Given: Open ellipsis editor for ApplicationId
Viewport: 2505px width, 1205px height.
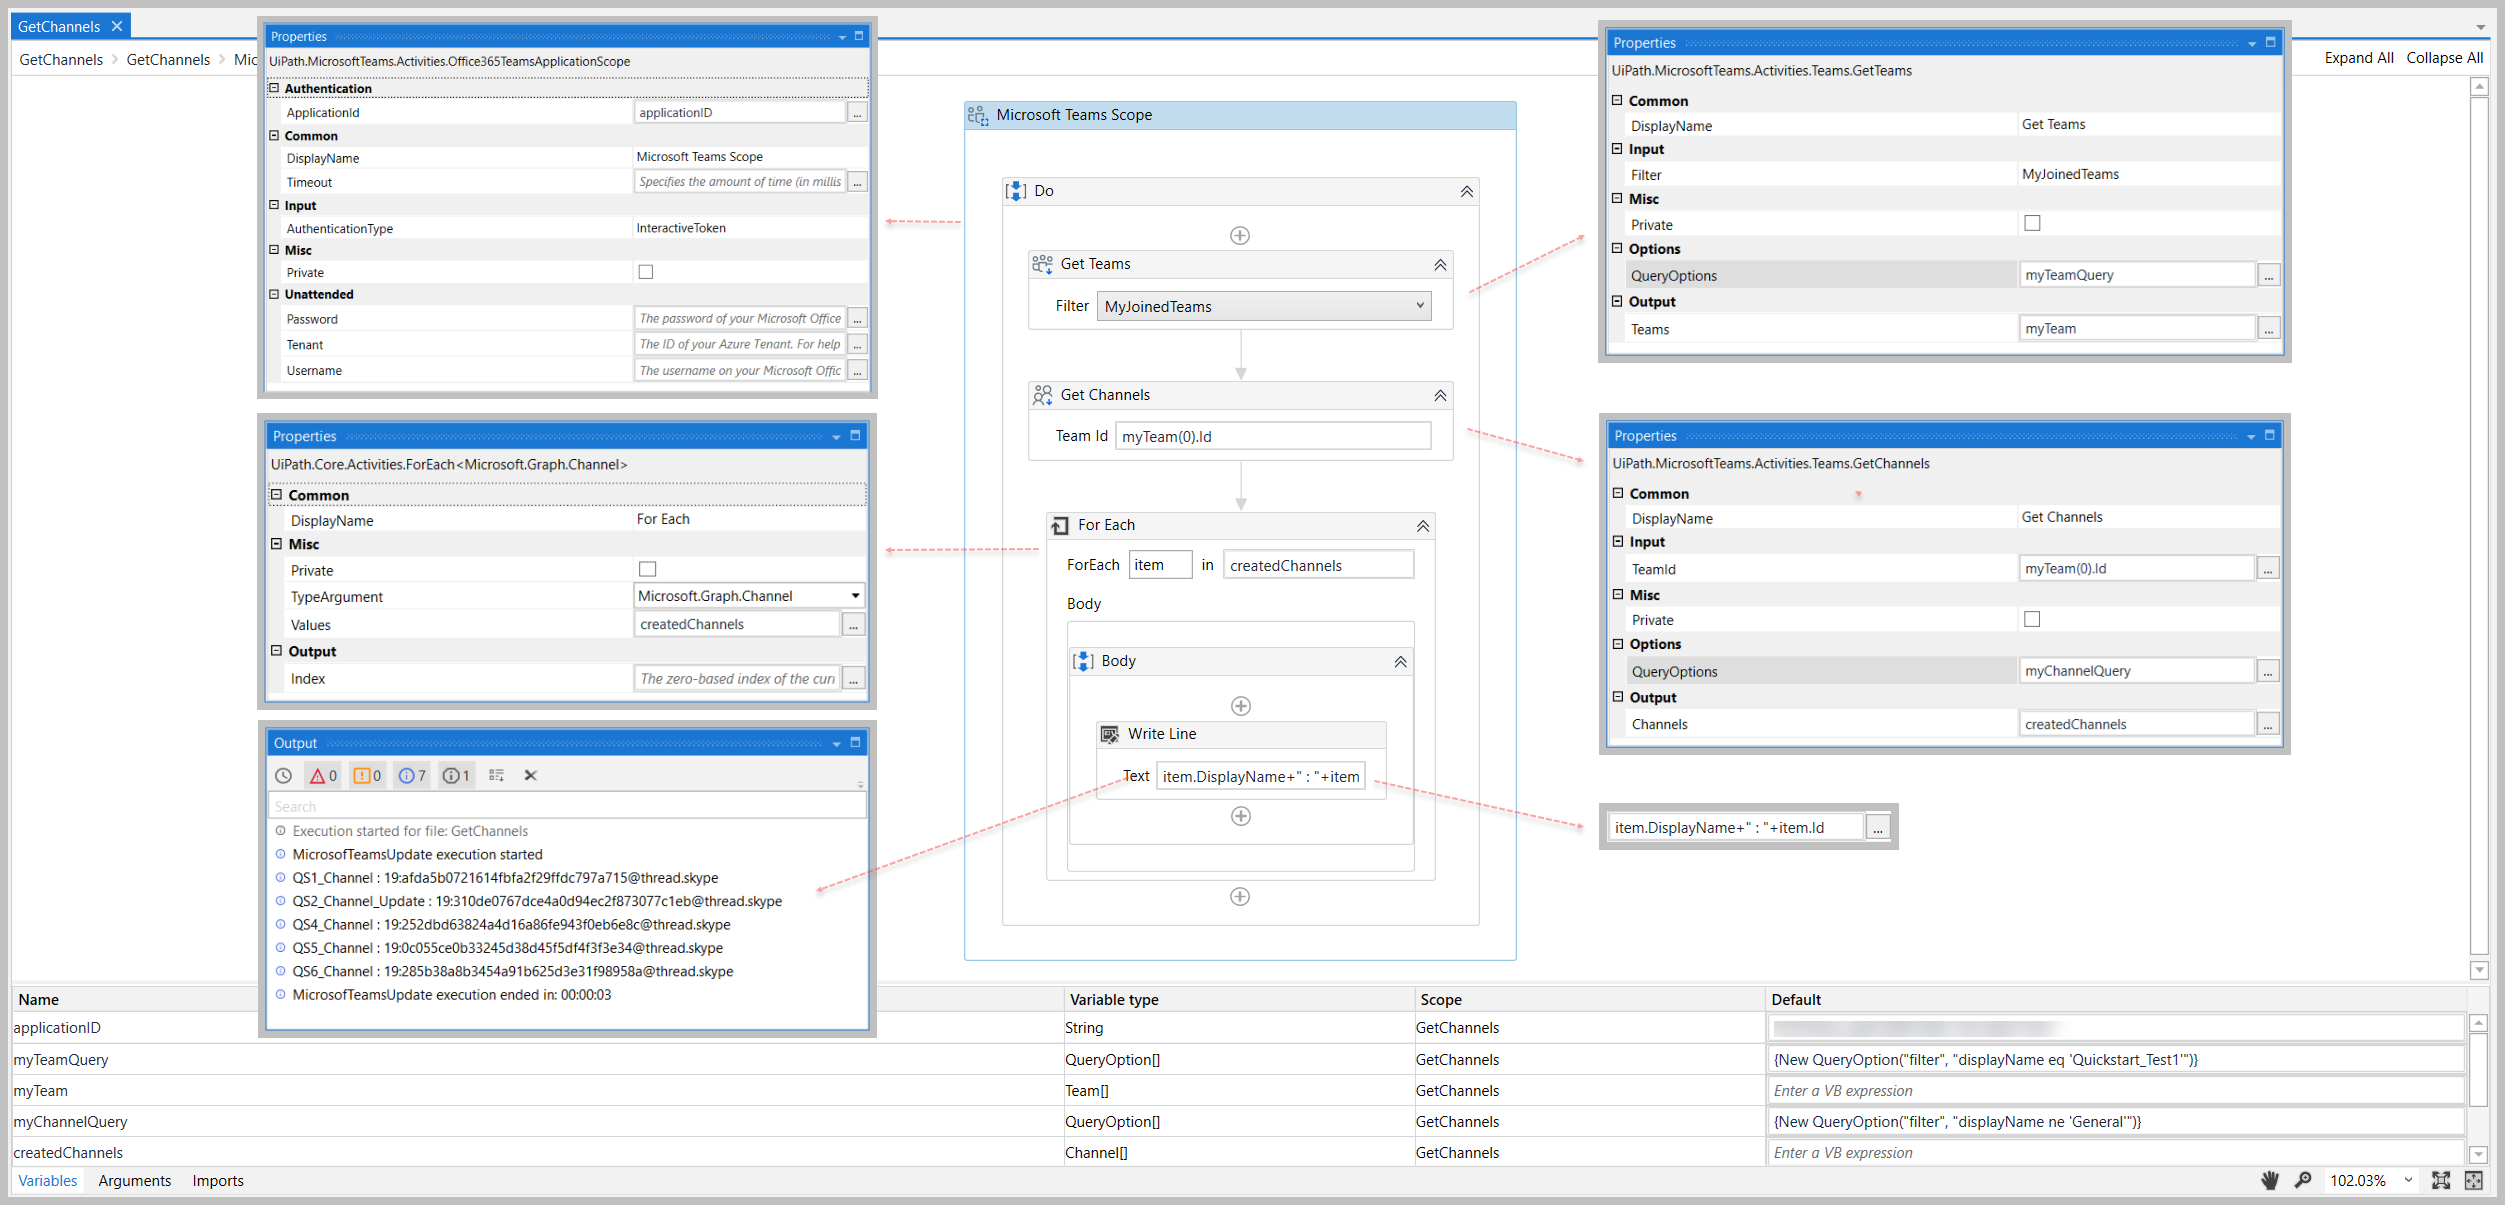Looking at the screenshot, I should point(857,113).
